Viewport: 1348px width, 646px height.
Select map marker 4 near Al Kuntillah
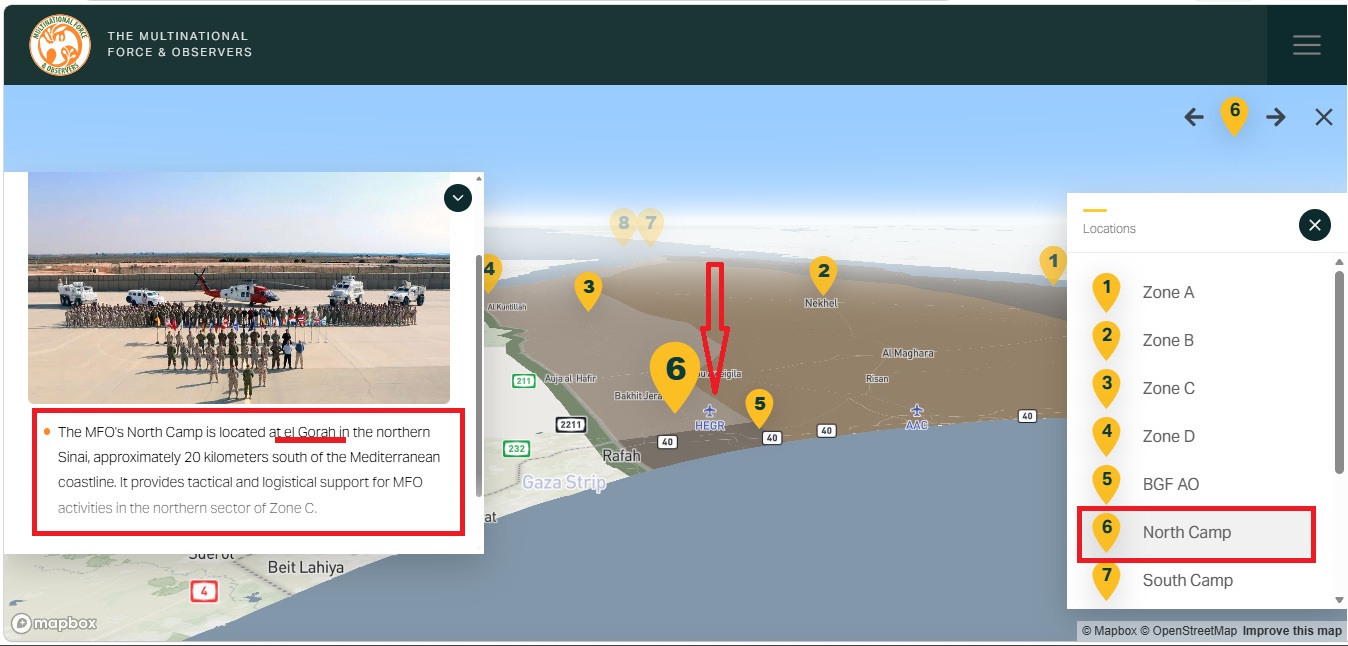click(x=490, y=272)
